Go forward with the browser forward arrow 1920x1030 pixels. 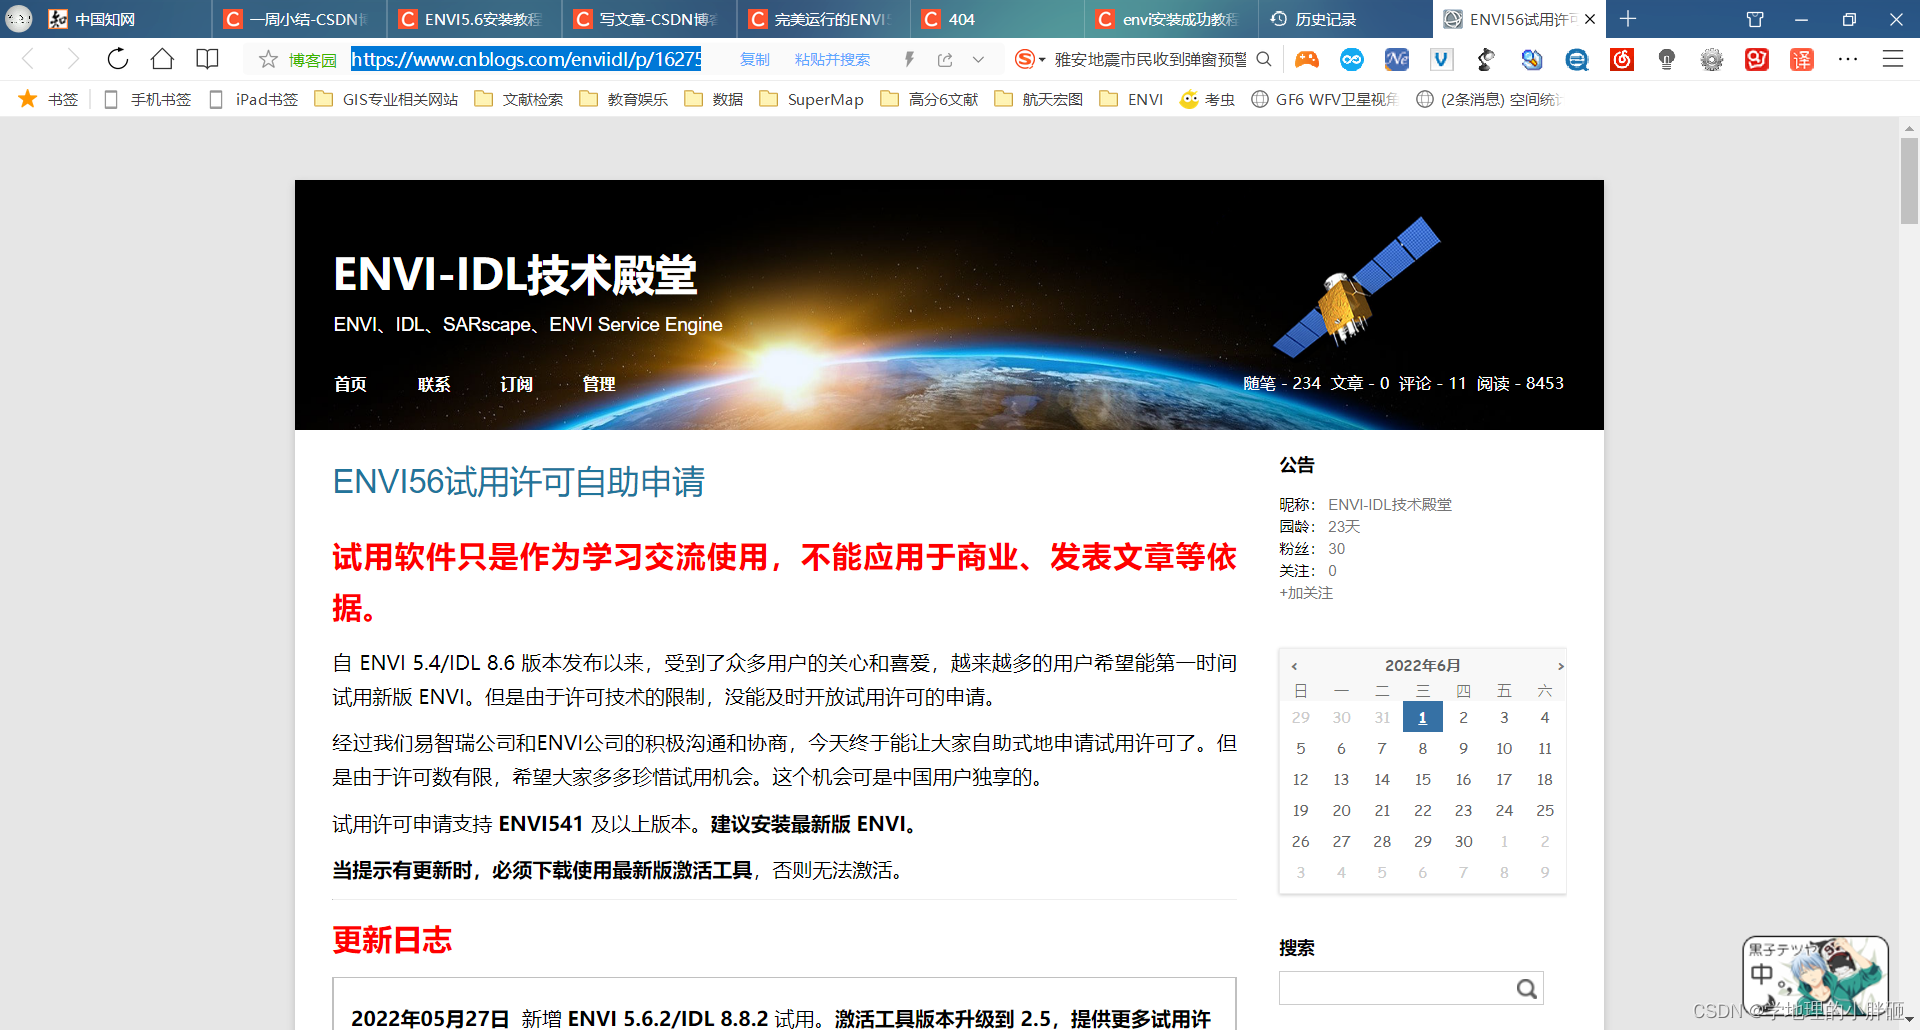[72, 59]
